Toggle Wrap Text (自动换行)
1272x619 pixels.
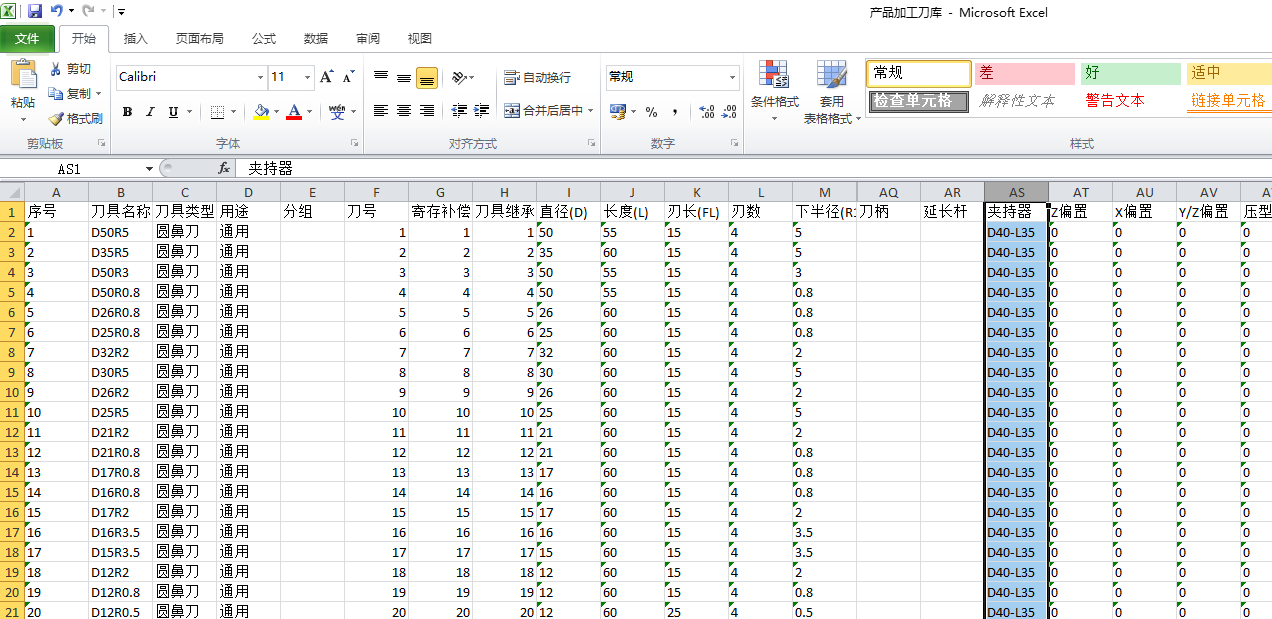point(538,77)
